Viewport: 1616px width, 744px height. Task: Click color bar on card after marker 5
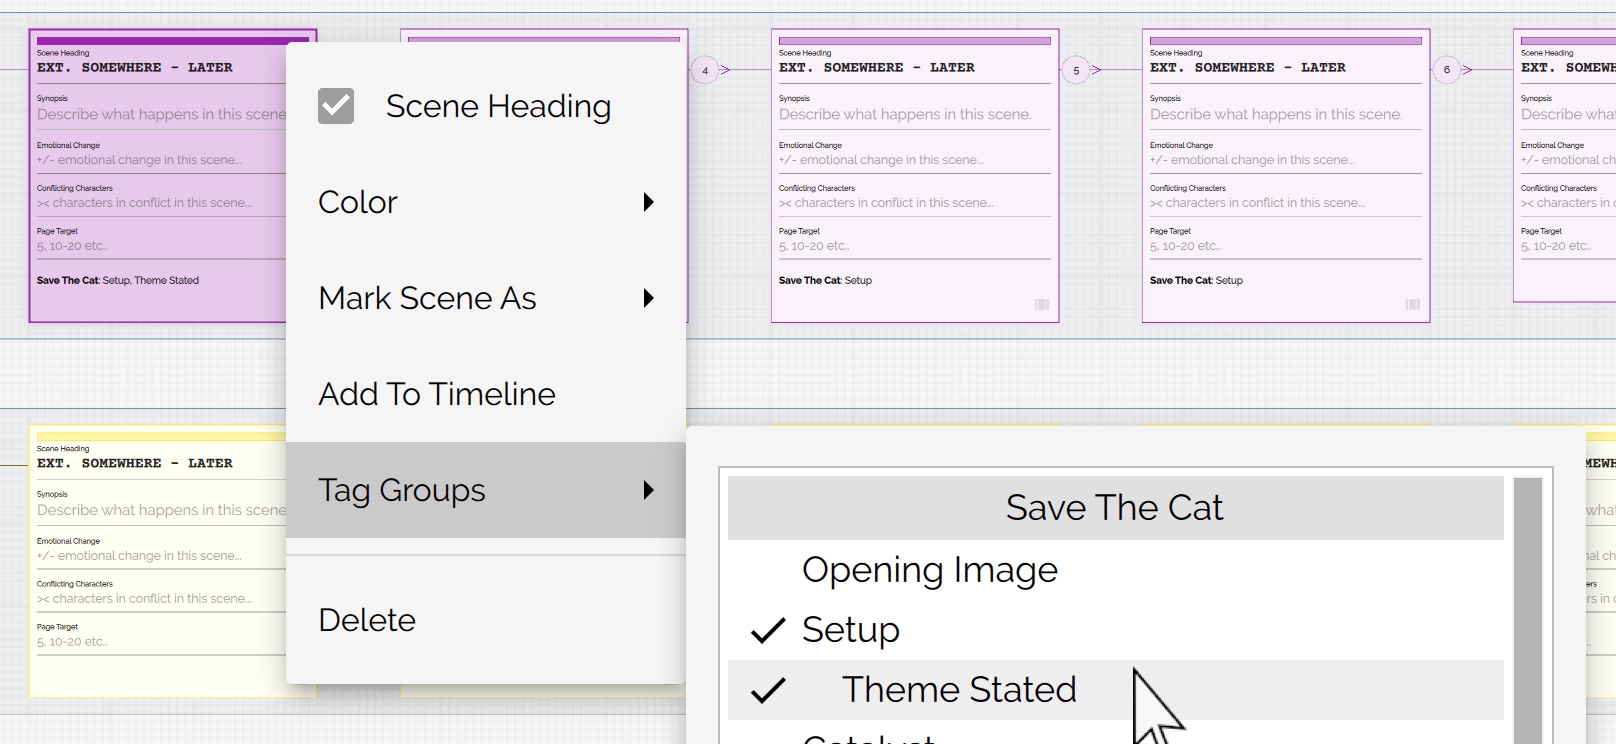point(1286,41)
